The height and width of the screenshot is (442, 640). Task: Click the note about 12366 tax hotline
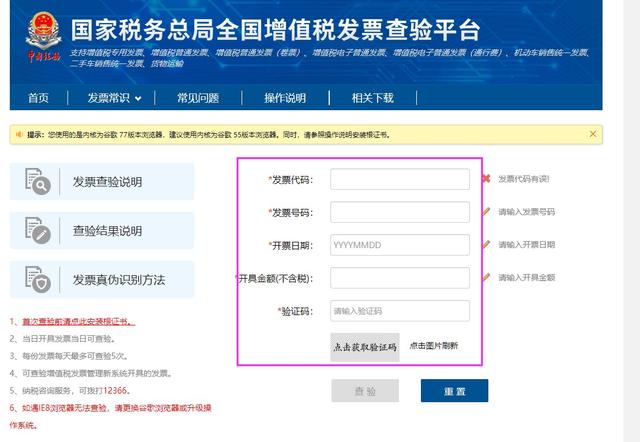[71, 391]
